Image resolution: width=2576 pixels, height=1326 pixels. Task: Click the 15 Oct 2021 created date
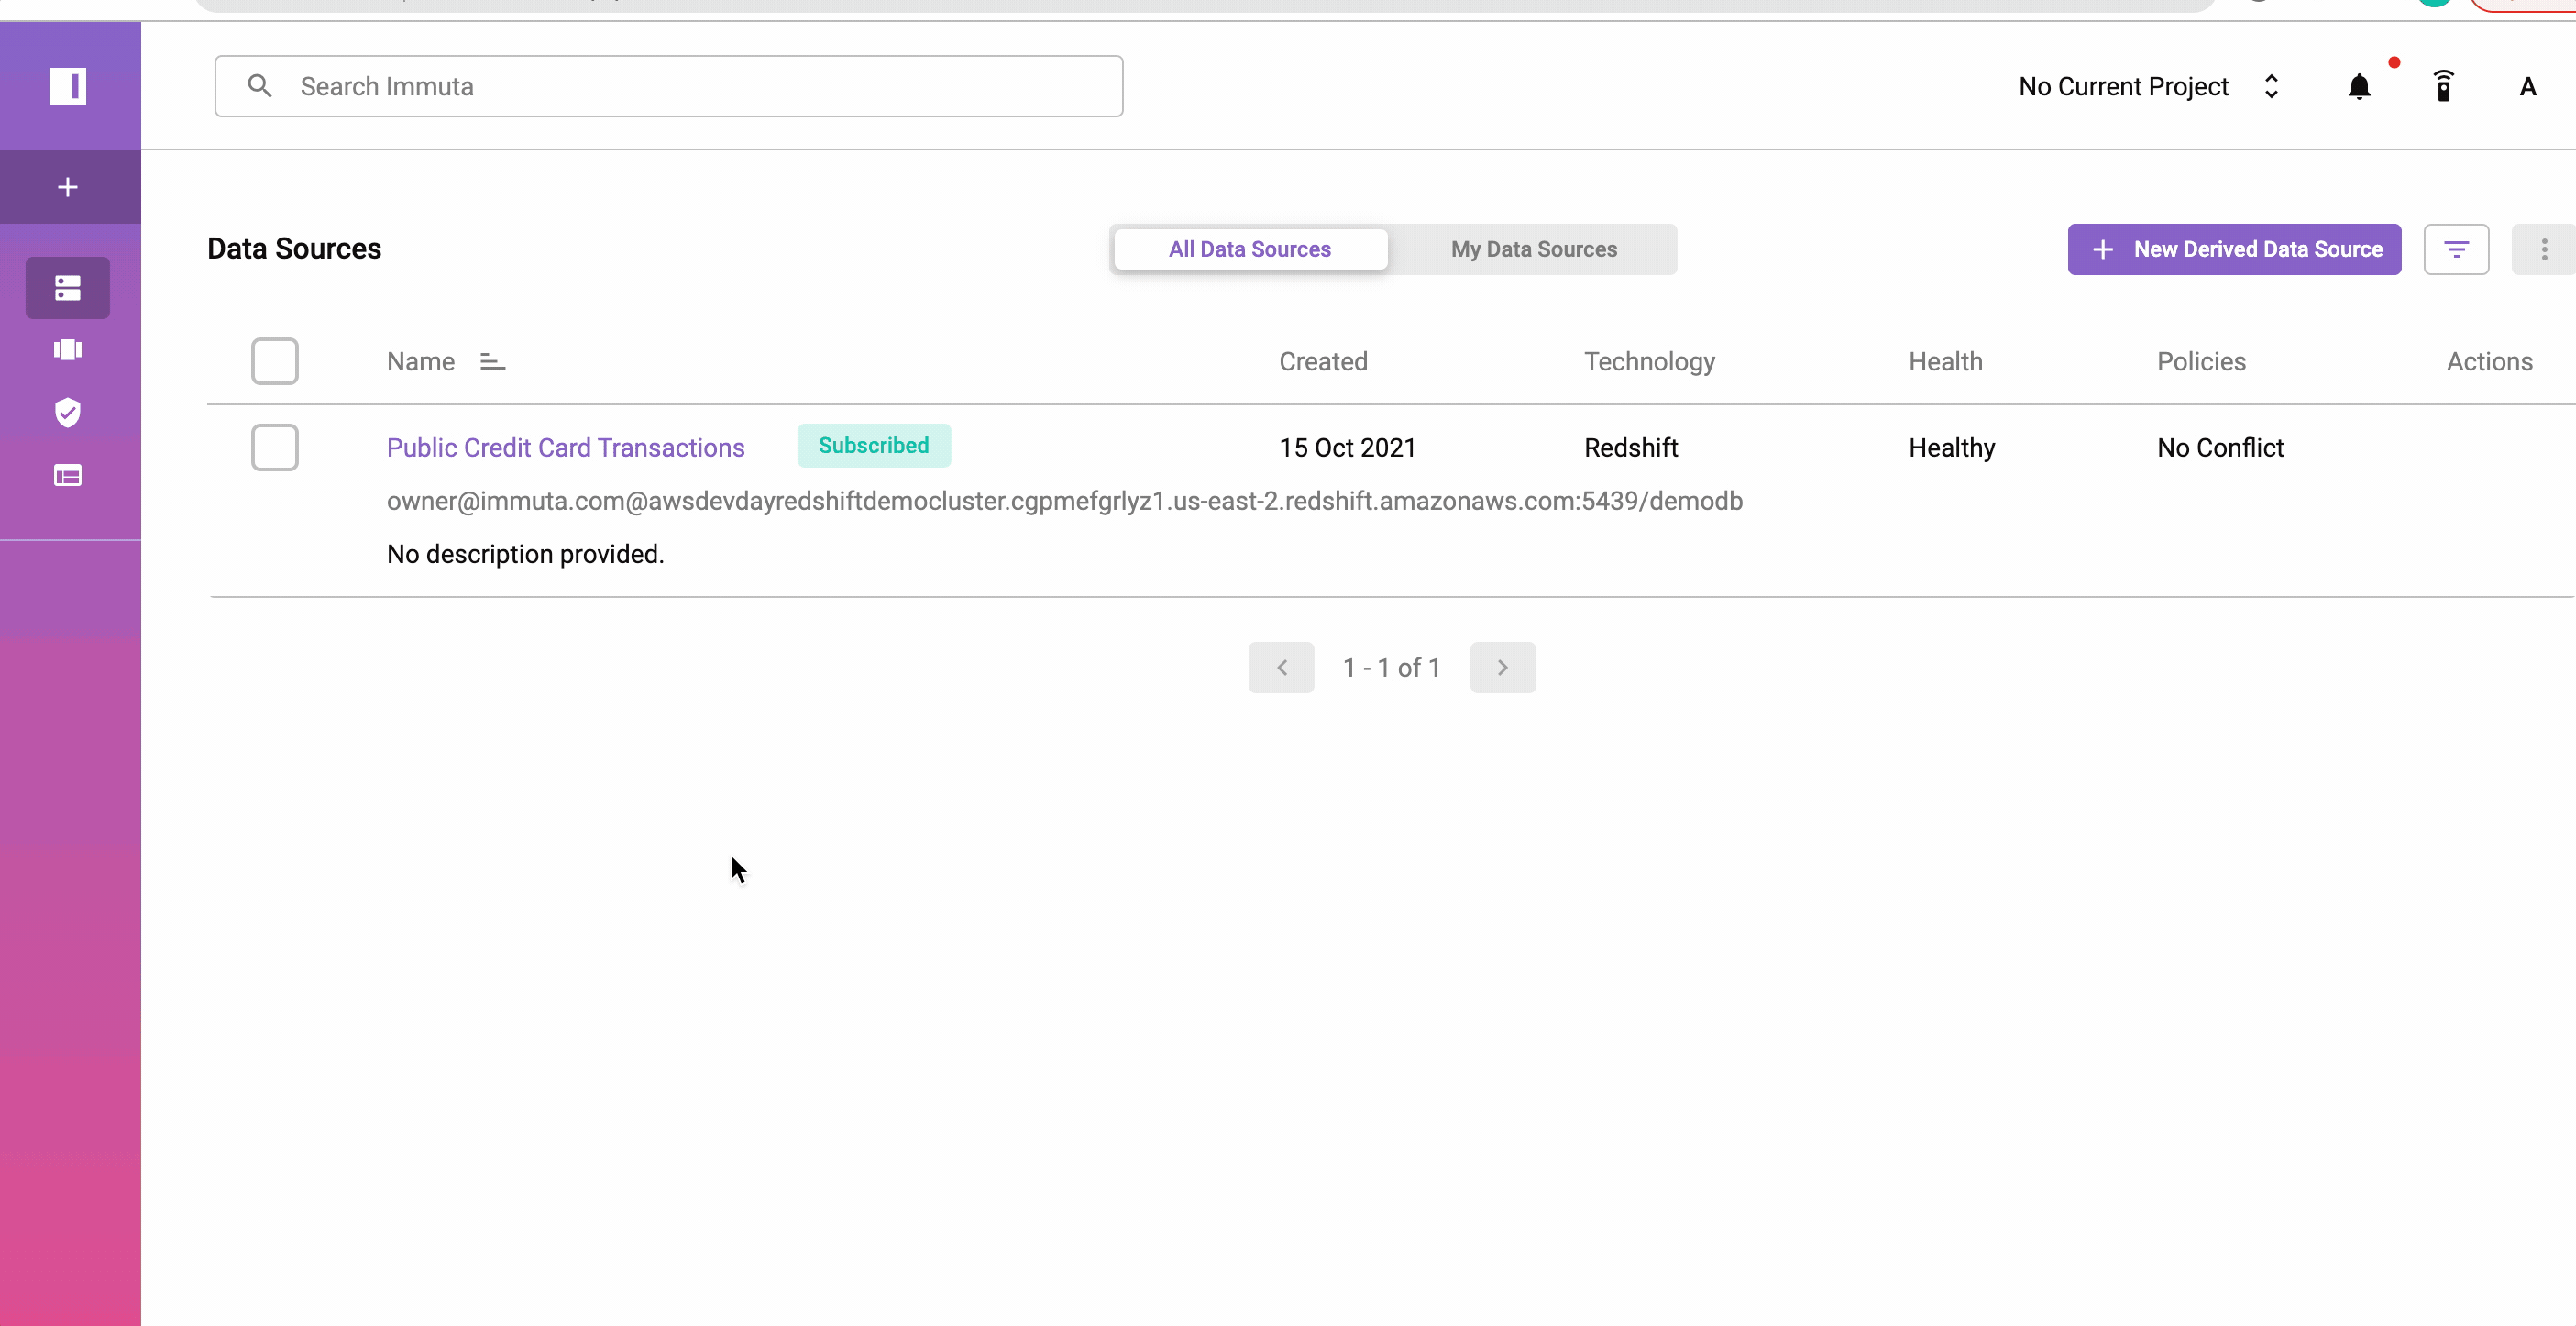pos(1347,448)
